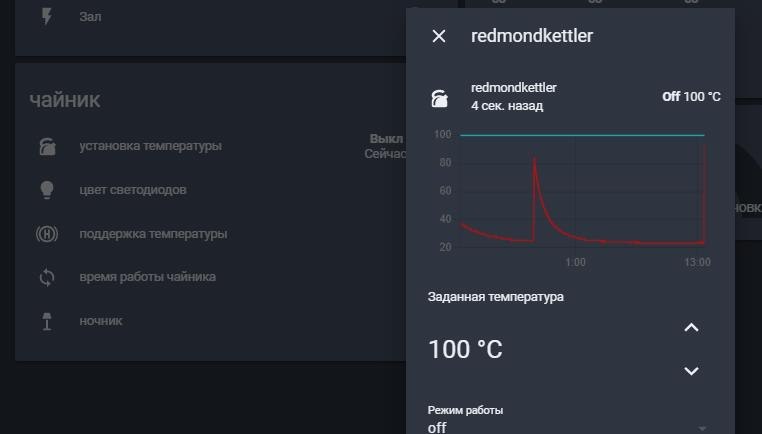The image size is (762, 434).
Task: Click the Заданная температура label
Action: (495, 297)
